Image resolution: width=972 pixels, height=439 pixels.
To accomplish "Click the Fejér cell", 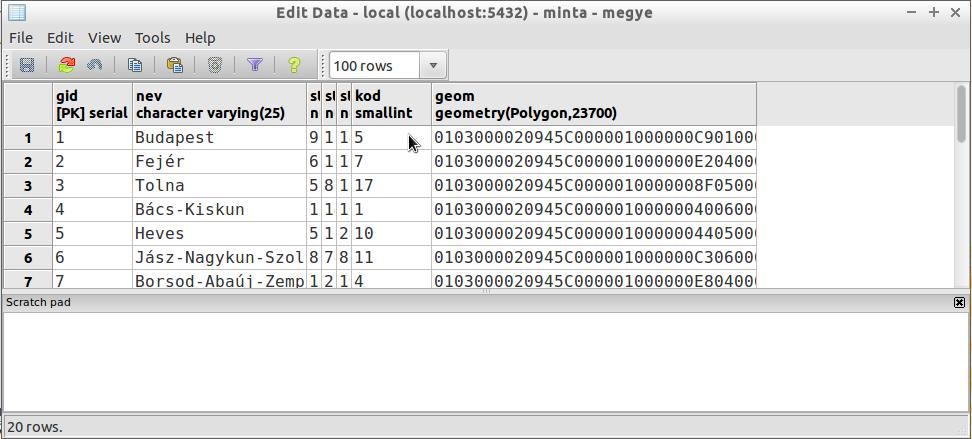I will click(219, 162).
